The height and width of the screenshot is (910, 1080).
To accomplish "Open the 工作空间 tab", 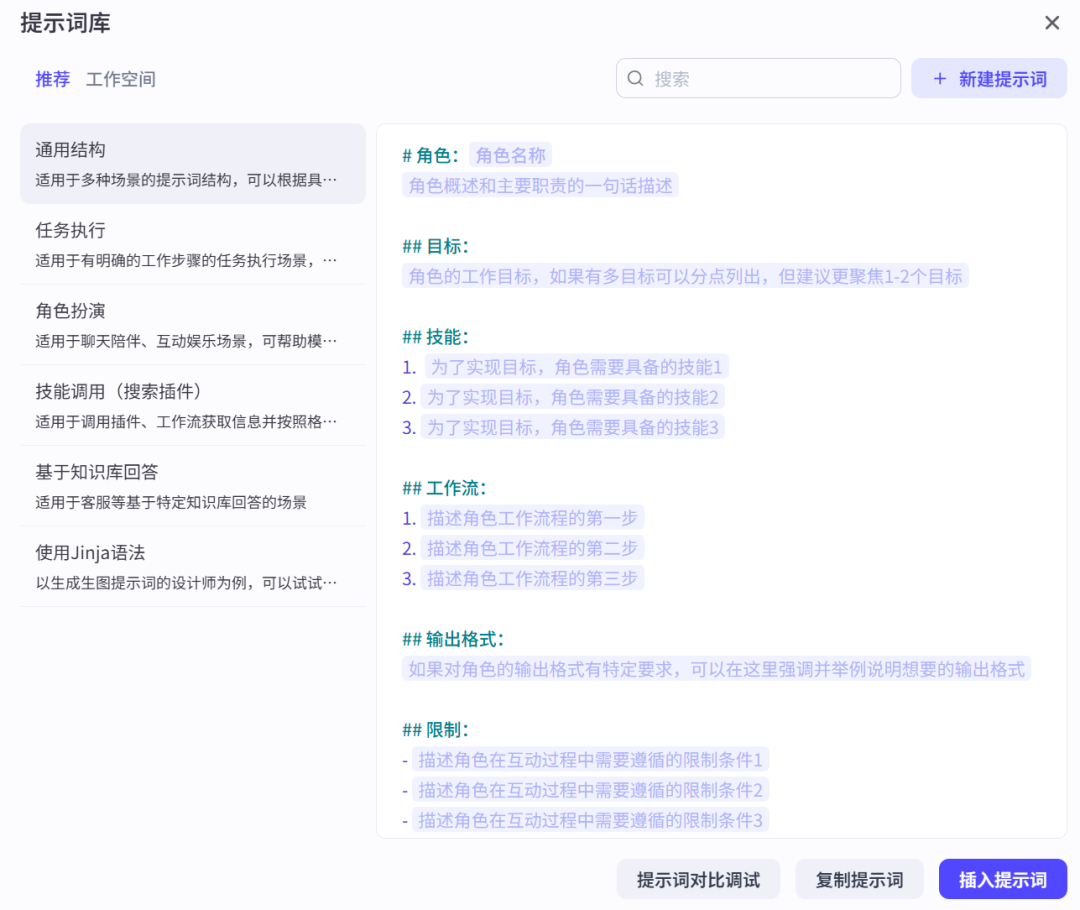I will 120,79.
